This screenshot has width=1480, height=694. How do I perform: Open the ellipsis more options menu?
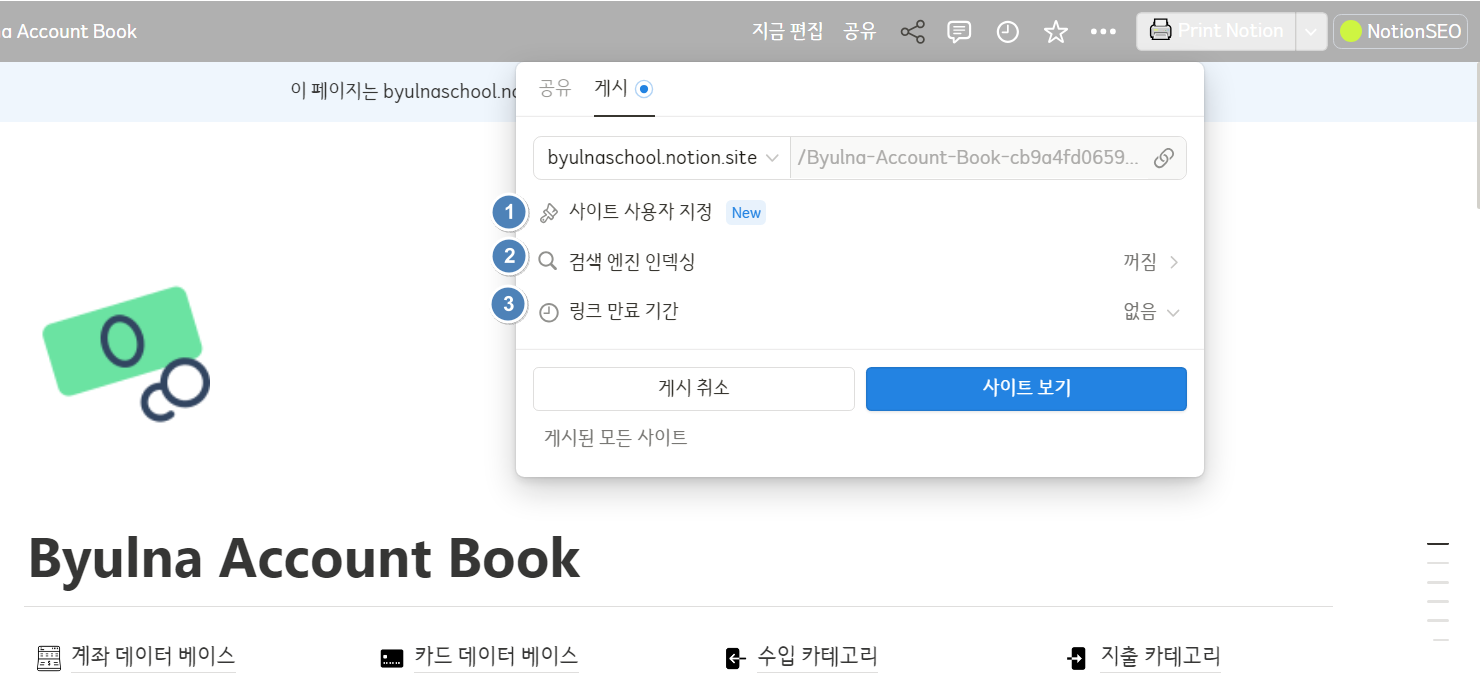[x=1103, y=31]
